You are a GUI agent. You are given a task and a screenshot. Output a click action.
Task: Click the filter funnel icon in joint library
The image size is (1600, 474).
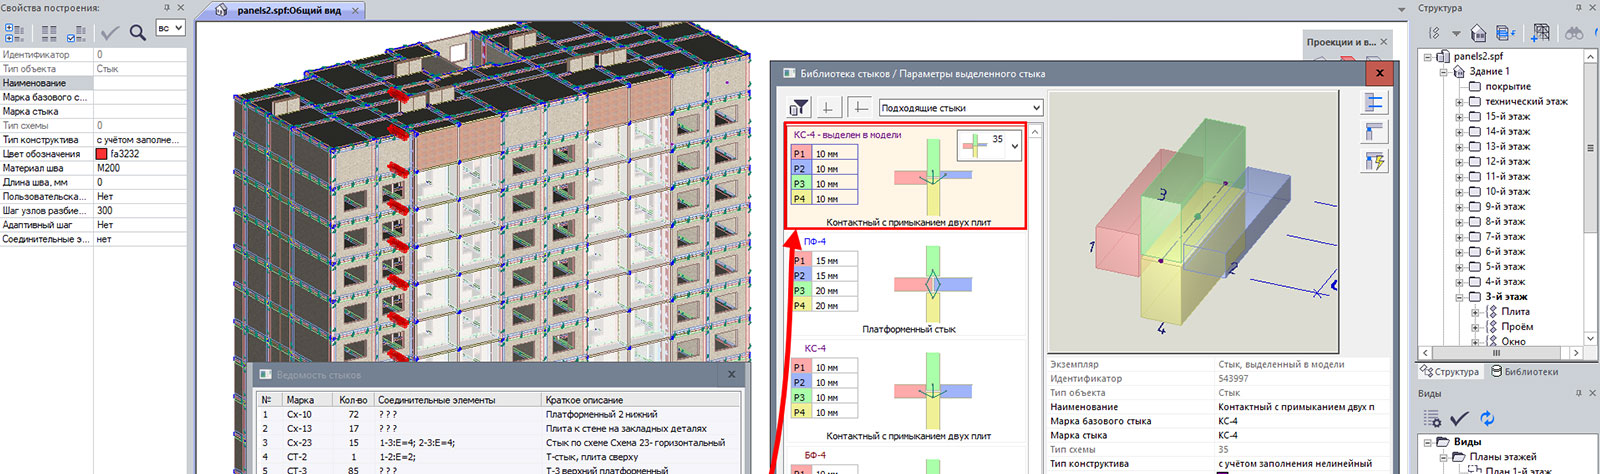pyautogui.click(x=799, y=108)
